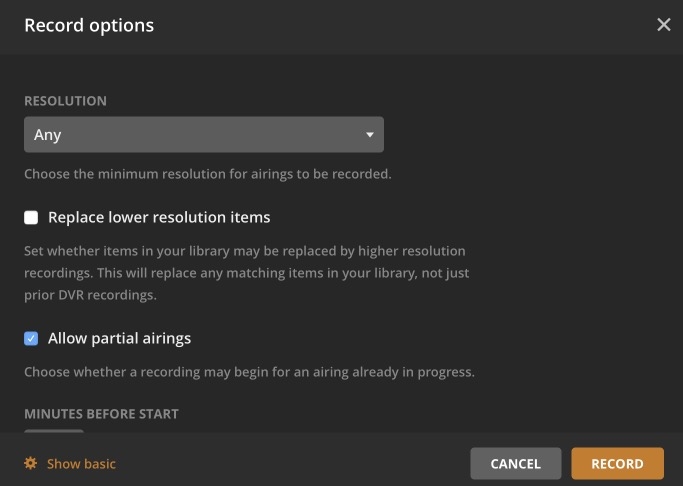Click the Minutes Before Start field

coord(54,431)
